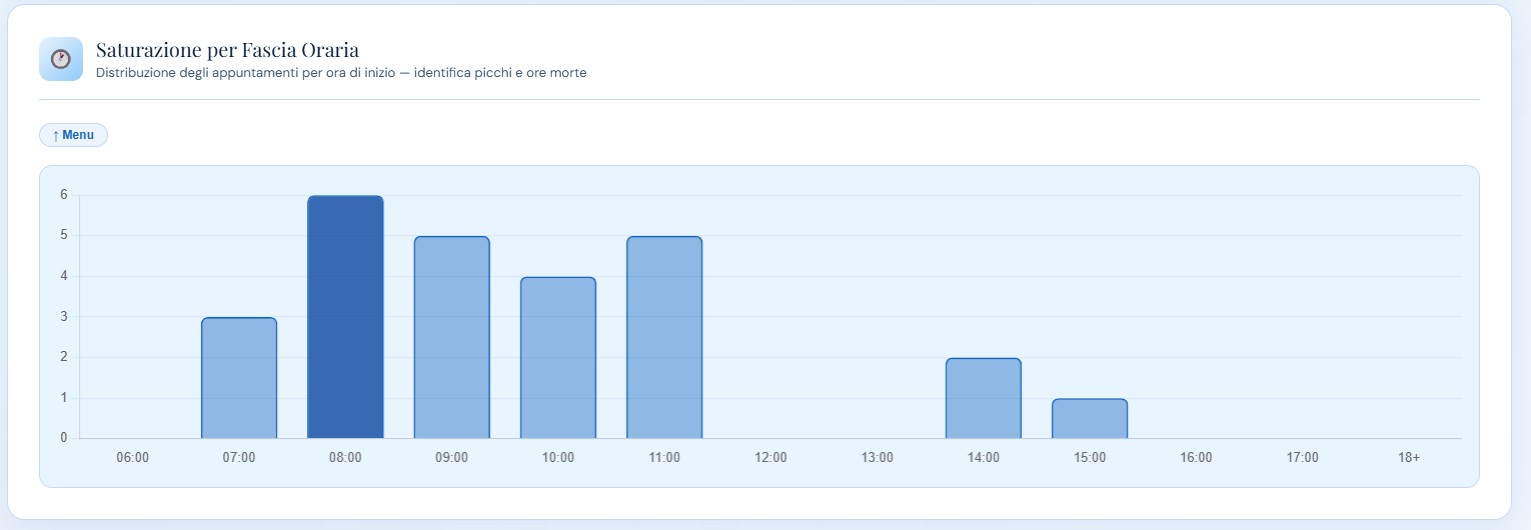1531x530 pixels.
Task: Select the dark blue 08:00 bar
Action: point(345,317)
